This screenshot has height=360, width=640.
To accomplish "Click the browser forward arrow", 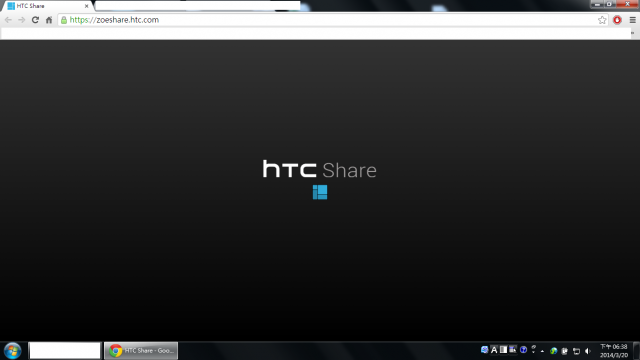I will (x=22, y=20).
